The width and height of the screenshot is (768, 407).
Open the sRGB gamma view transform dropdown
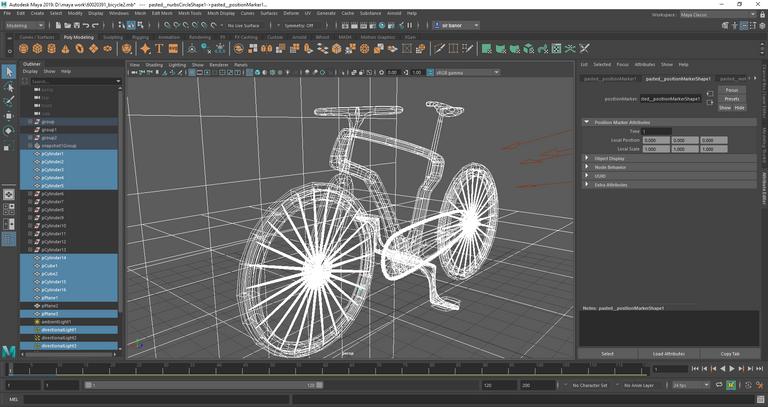coord(466,72)
